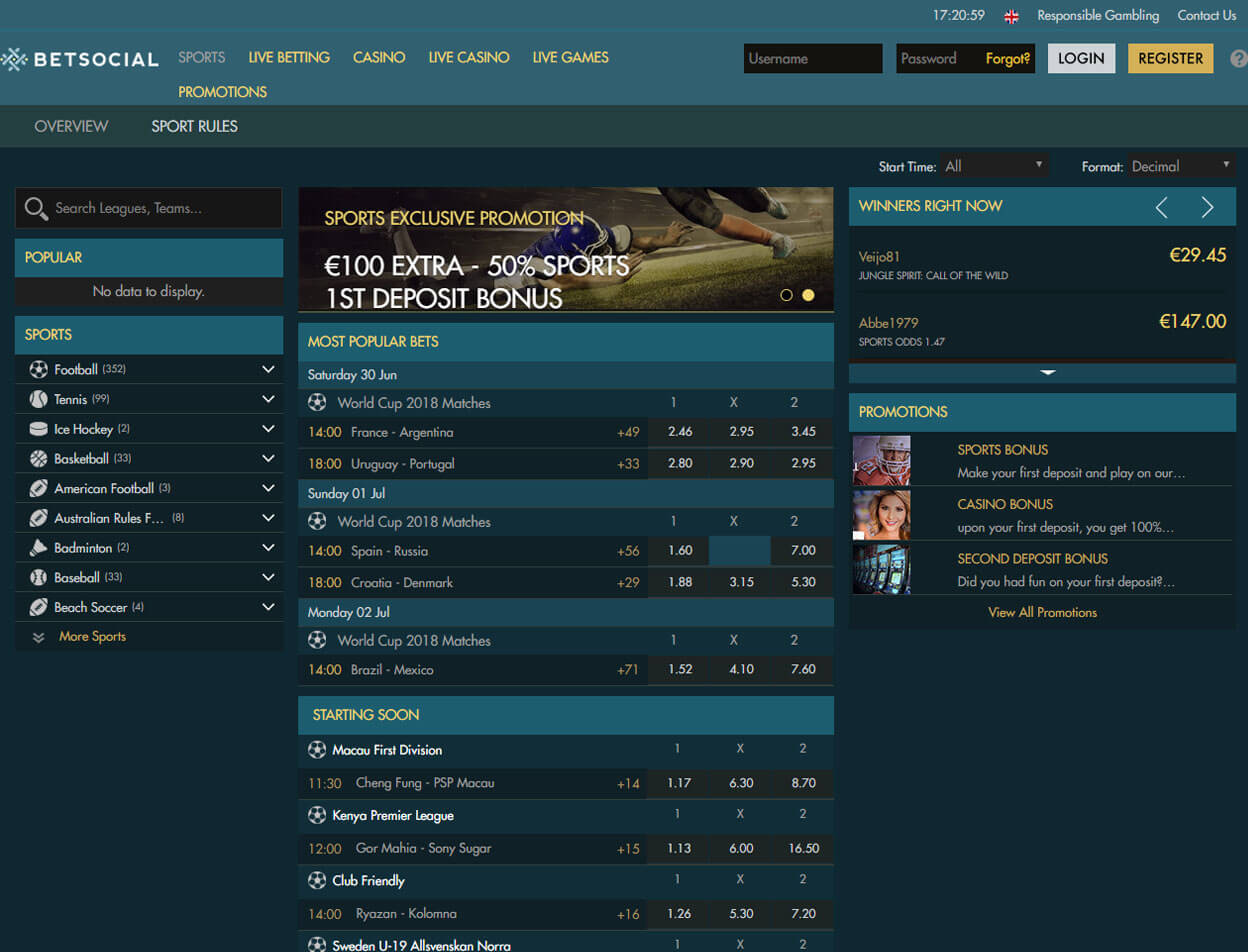Open the odds Format dropdown
The height and width of the screenshot is (952, 1248).
[1182, 166]
